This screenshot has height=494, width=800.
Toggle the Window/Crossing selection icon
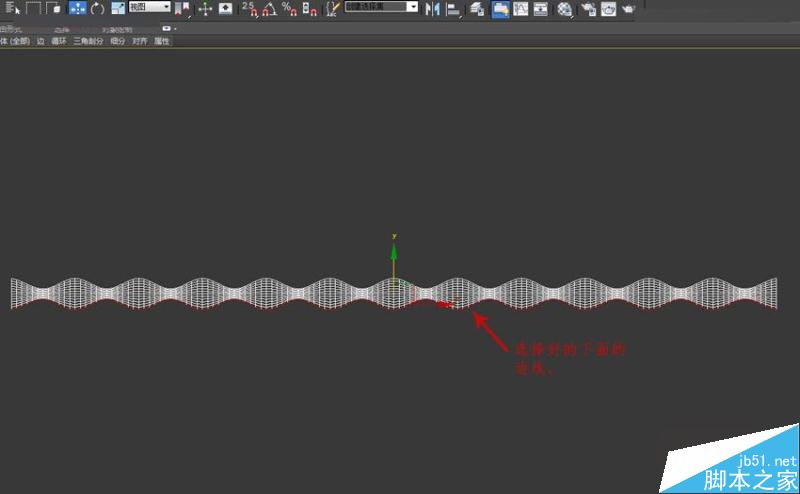click(x=54, y=8)
